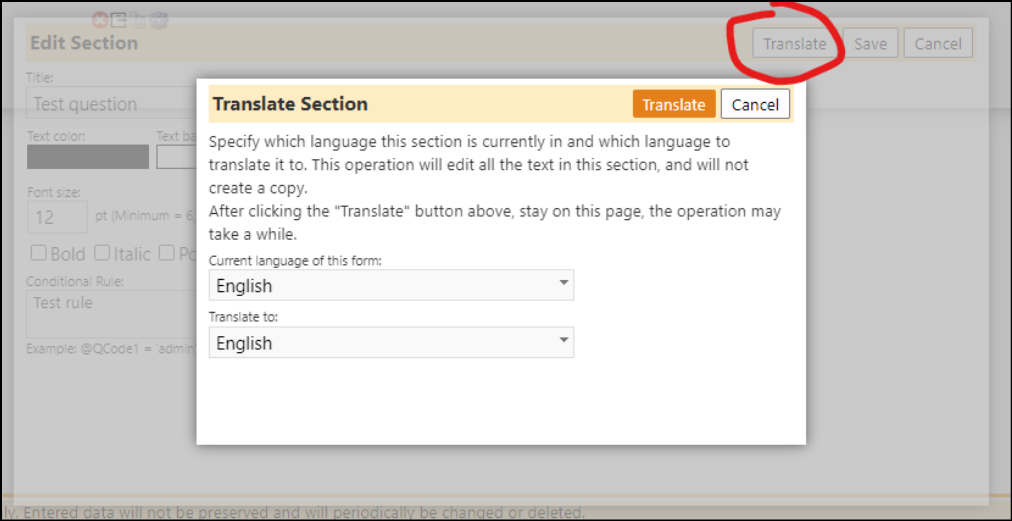1012x521 pixels.
Task: Open the Text background color swatch
Action: coord(176,157)
